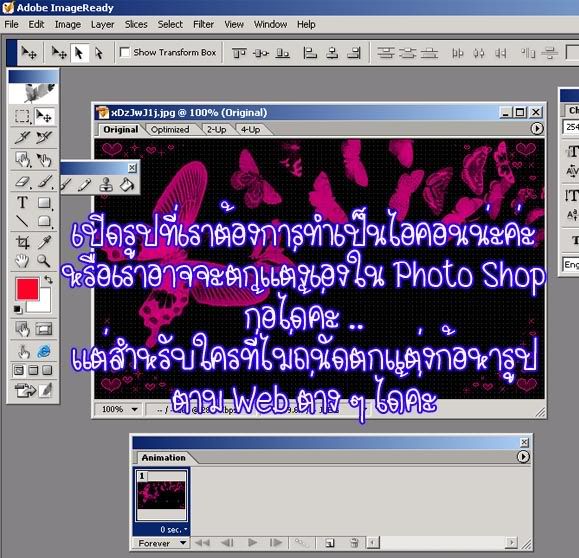Pick the Pencil tool in the floating tool strip
The height and width of the screenshot is (558, 579).
tap(85, 184)
